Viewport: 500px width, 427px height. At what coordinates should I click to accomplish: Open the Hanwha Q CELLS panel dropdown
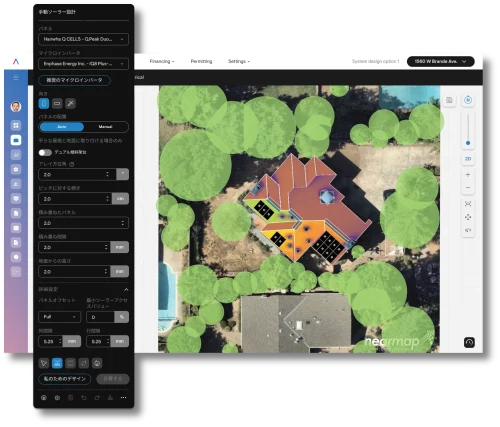83,39
